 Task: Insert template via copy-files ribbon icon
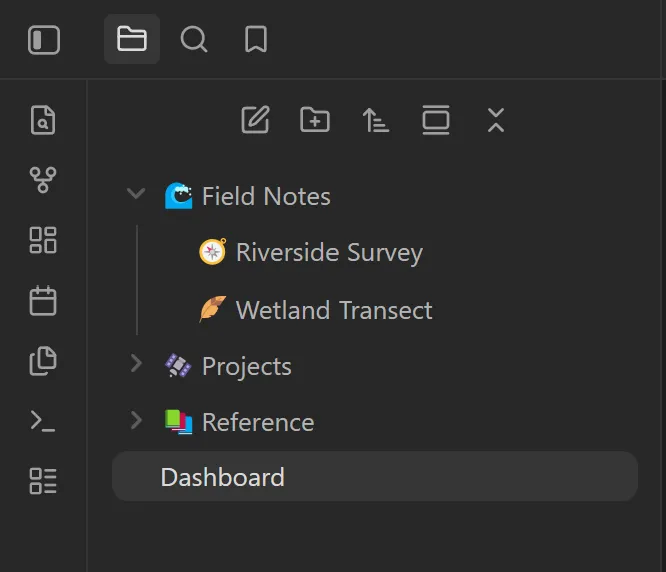coord(43,361)
